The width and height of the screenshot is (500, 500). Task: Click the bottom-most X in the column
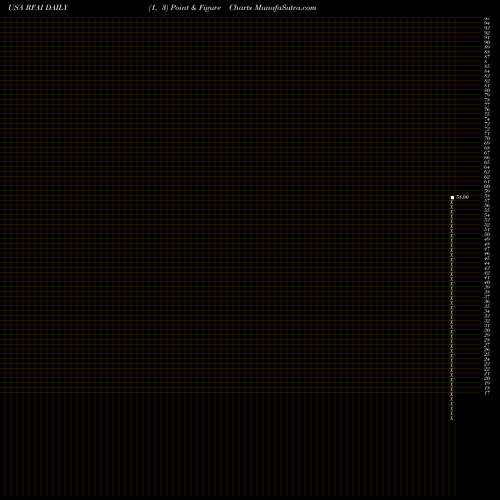tap(452, 417)
